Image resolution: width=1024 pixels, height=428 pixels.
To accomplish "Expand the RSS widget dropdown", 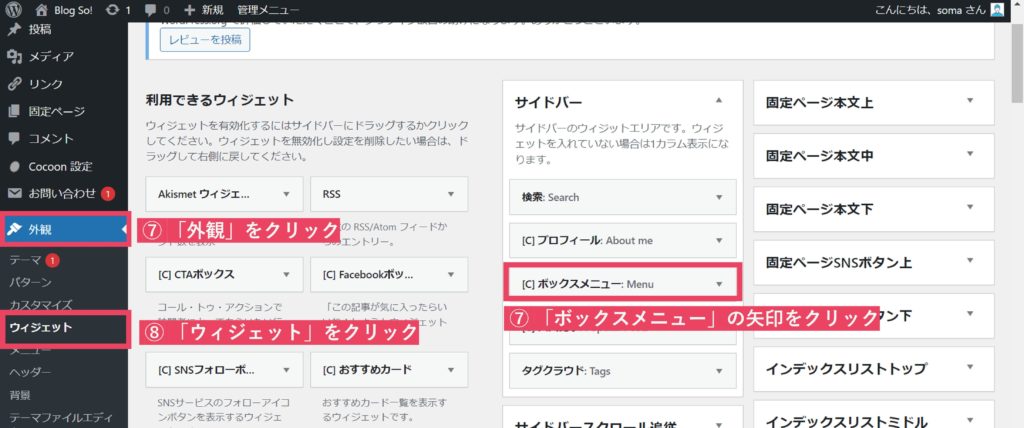I will click(451, 193).
